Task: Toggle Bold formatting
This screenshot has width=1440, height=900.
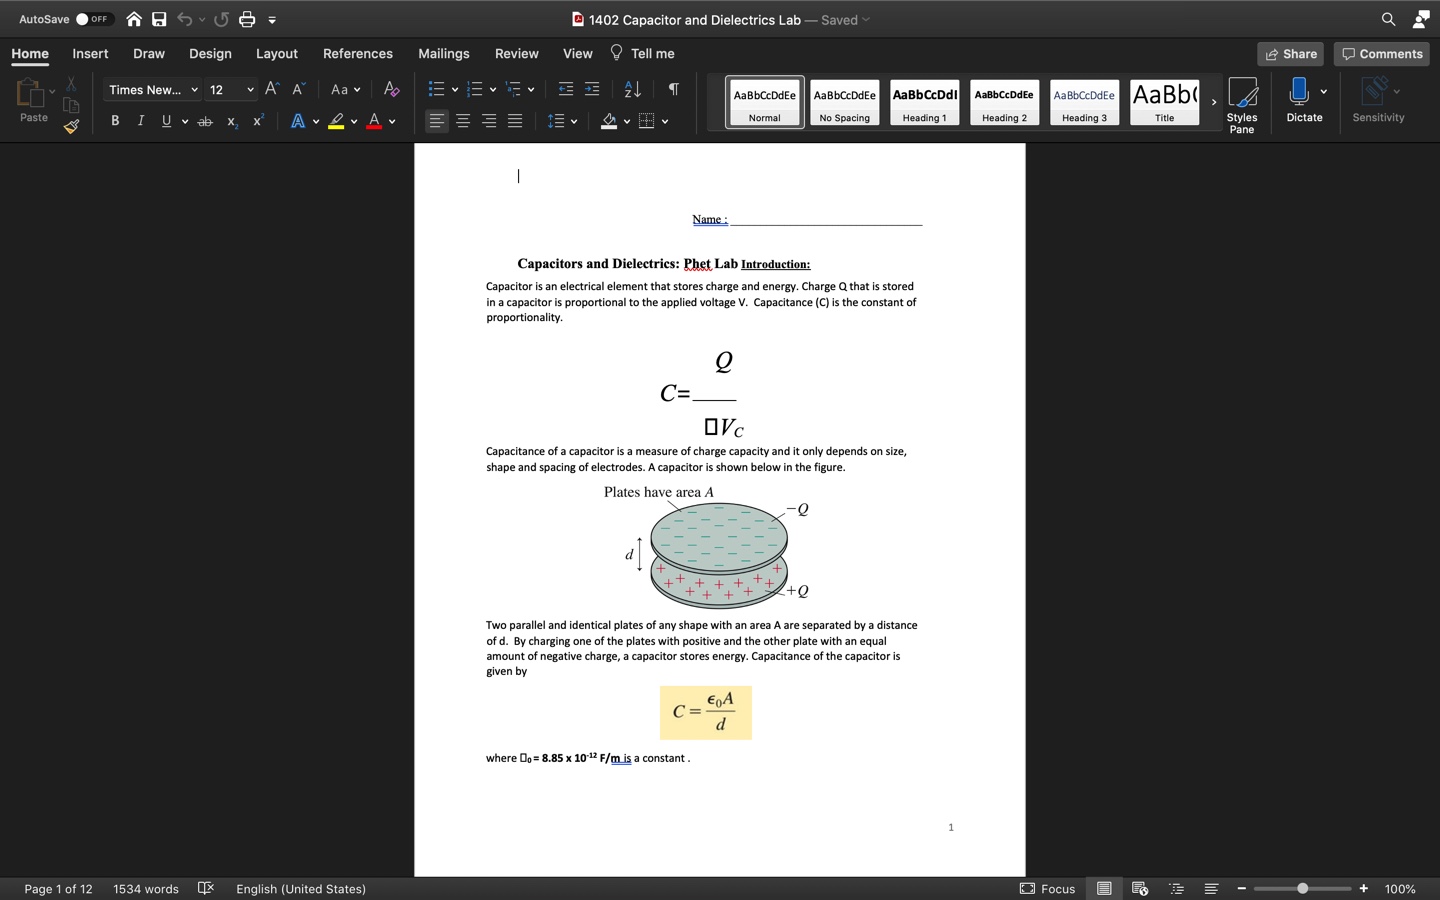Action: pyautogui.click(x=115, y=121)
